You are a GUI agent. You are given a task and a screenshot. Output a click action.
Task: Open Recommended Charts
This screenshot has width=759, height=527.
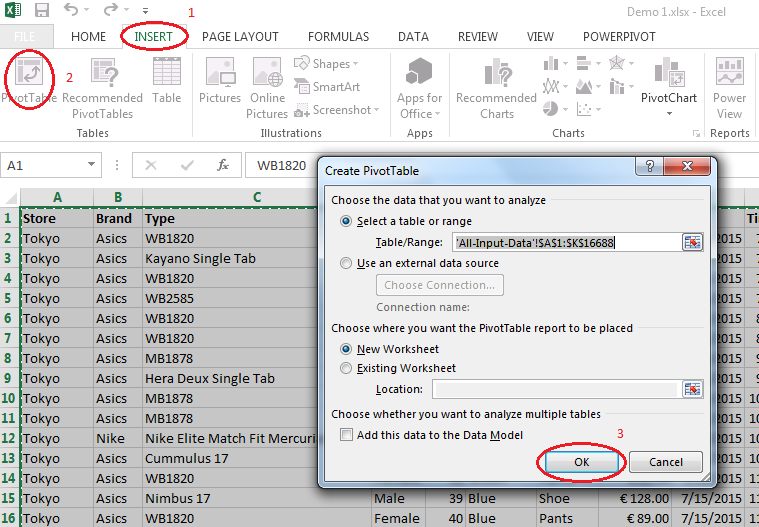(497, 88)
